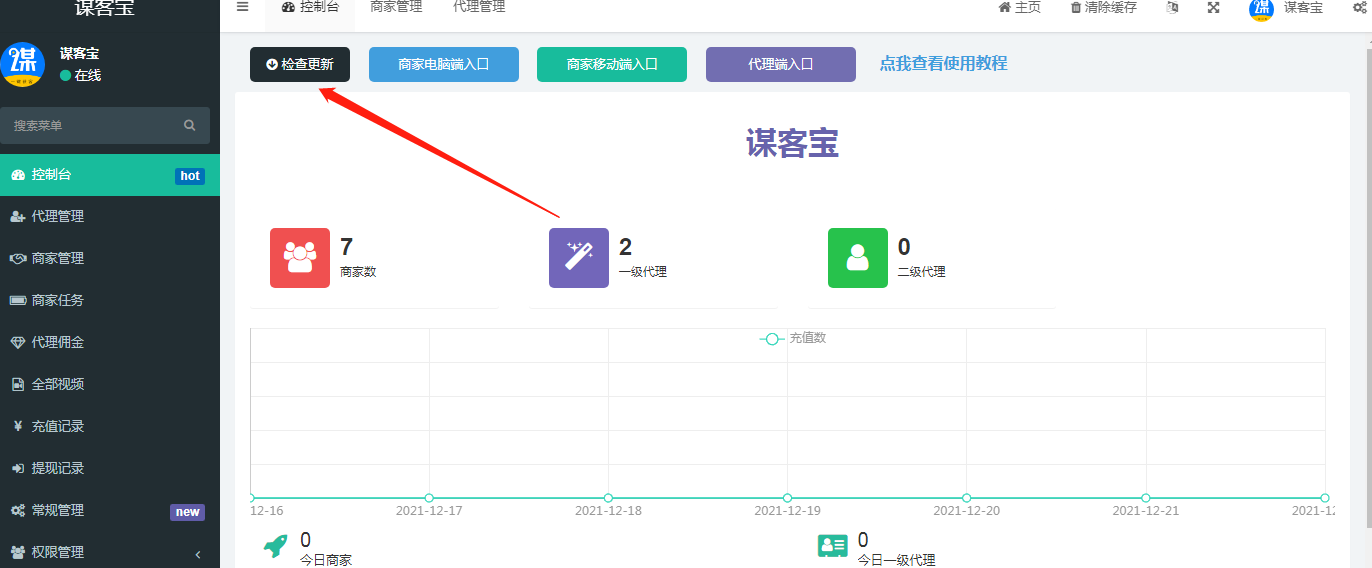
Task: Click the 在线 online status text
Action: click(x=88, y=76)
